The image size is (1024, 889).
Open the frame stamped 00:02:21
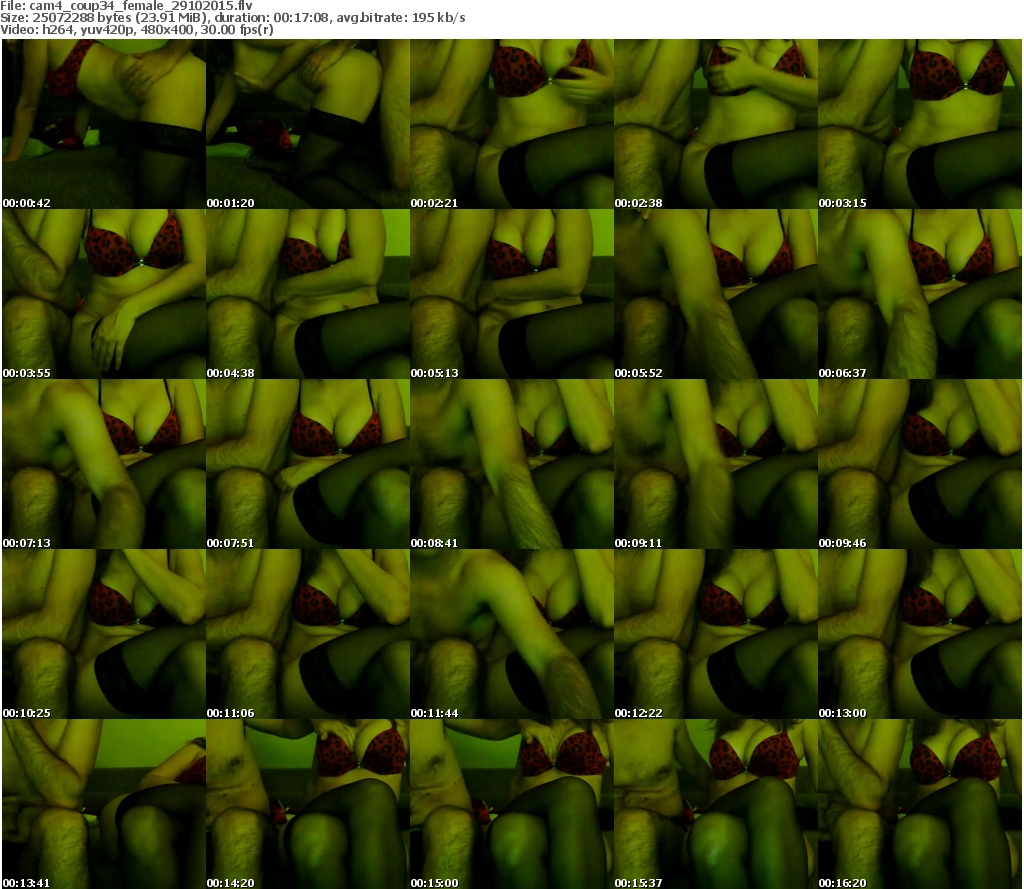point(512,124)
